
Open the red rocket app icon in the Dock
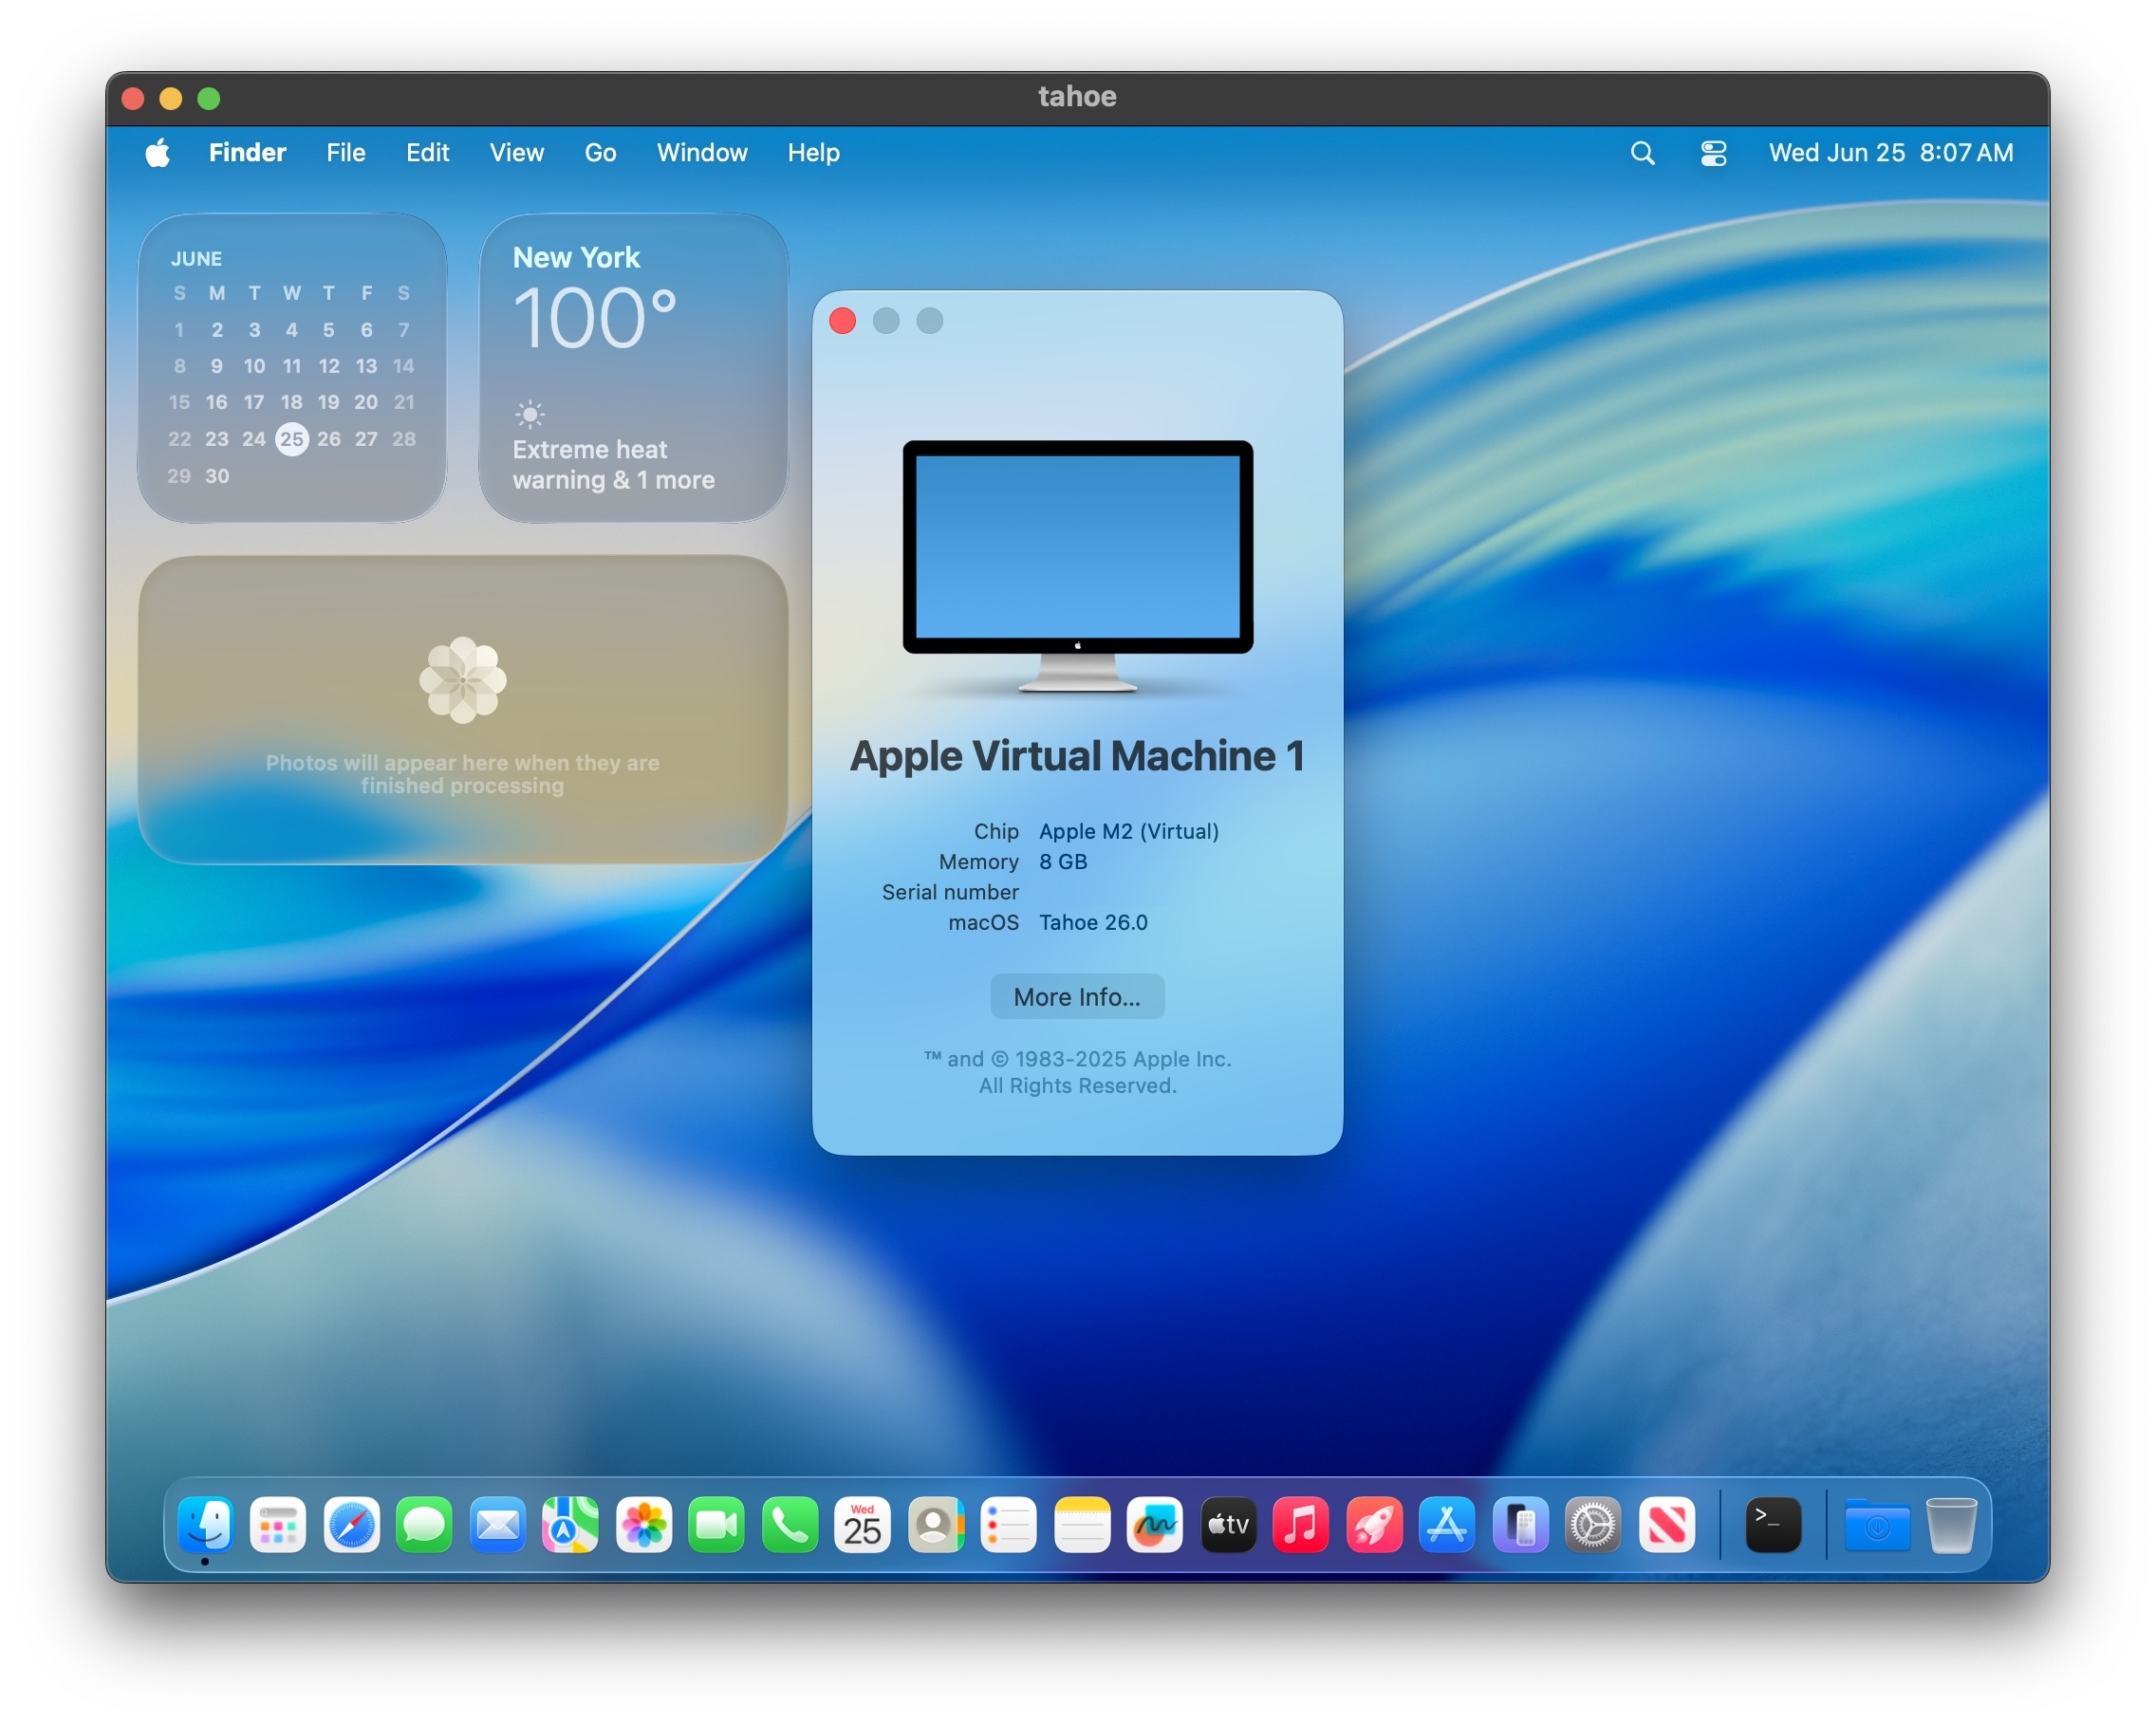tap(1375, 1524)
